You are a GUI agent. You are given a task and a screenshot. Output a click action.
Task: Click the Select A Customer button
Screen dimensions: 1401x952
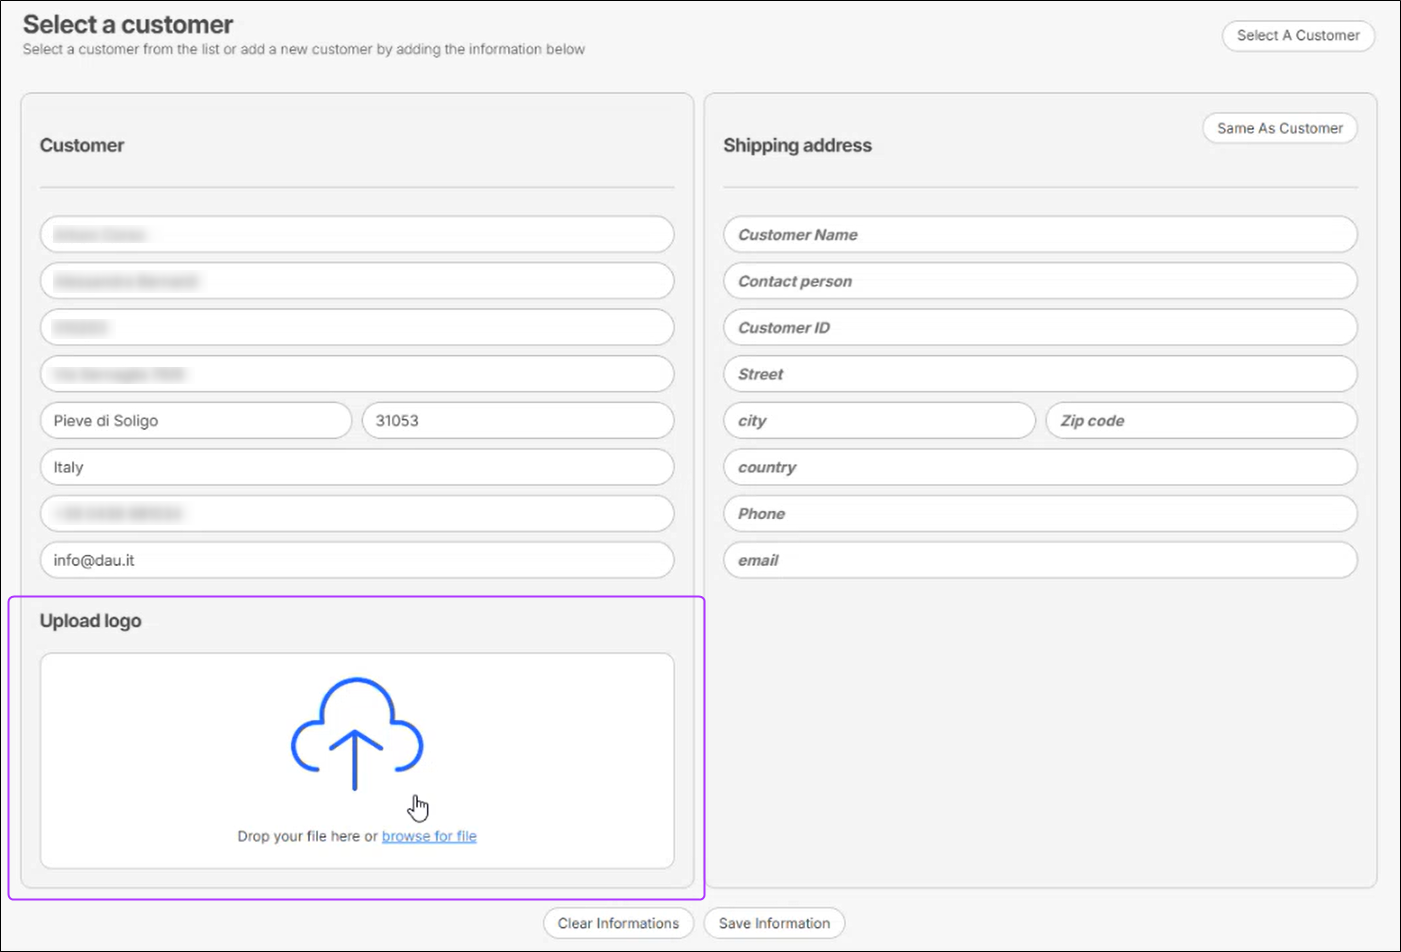1297,36
